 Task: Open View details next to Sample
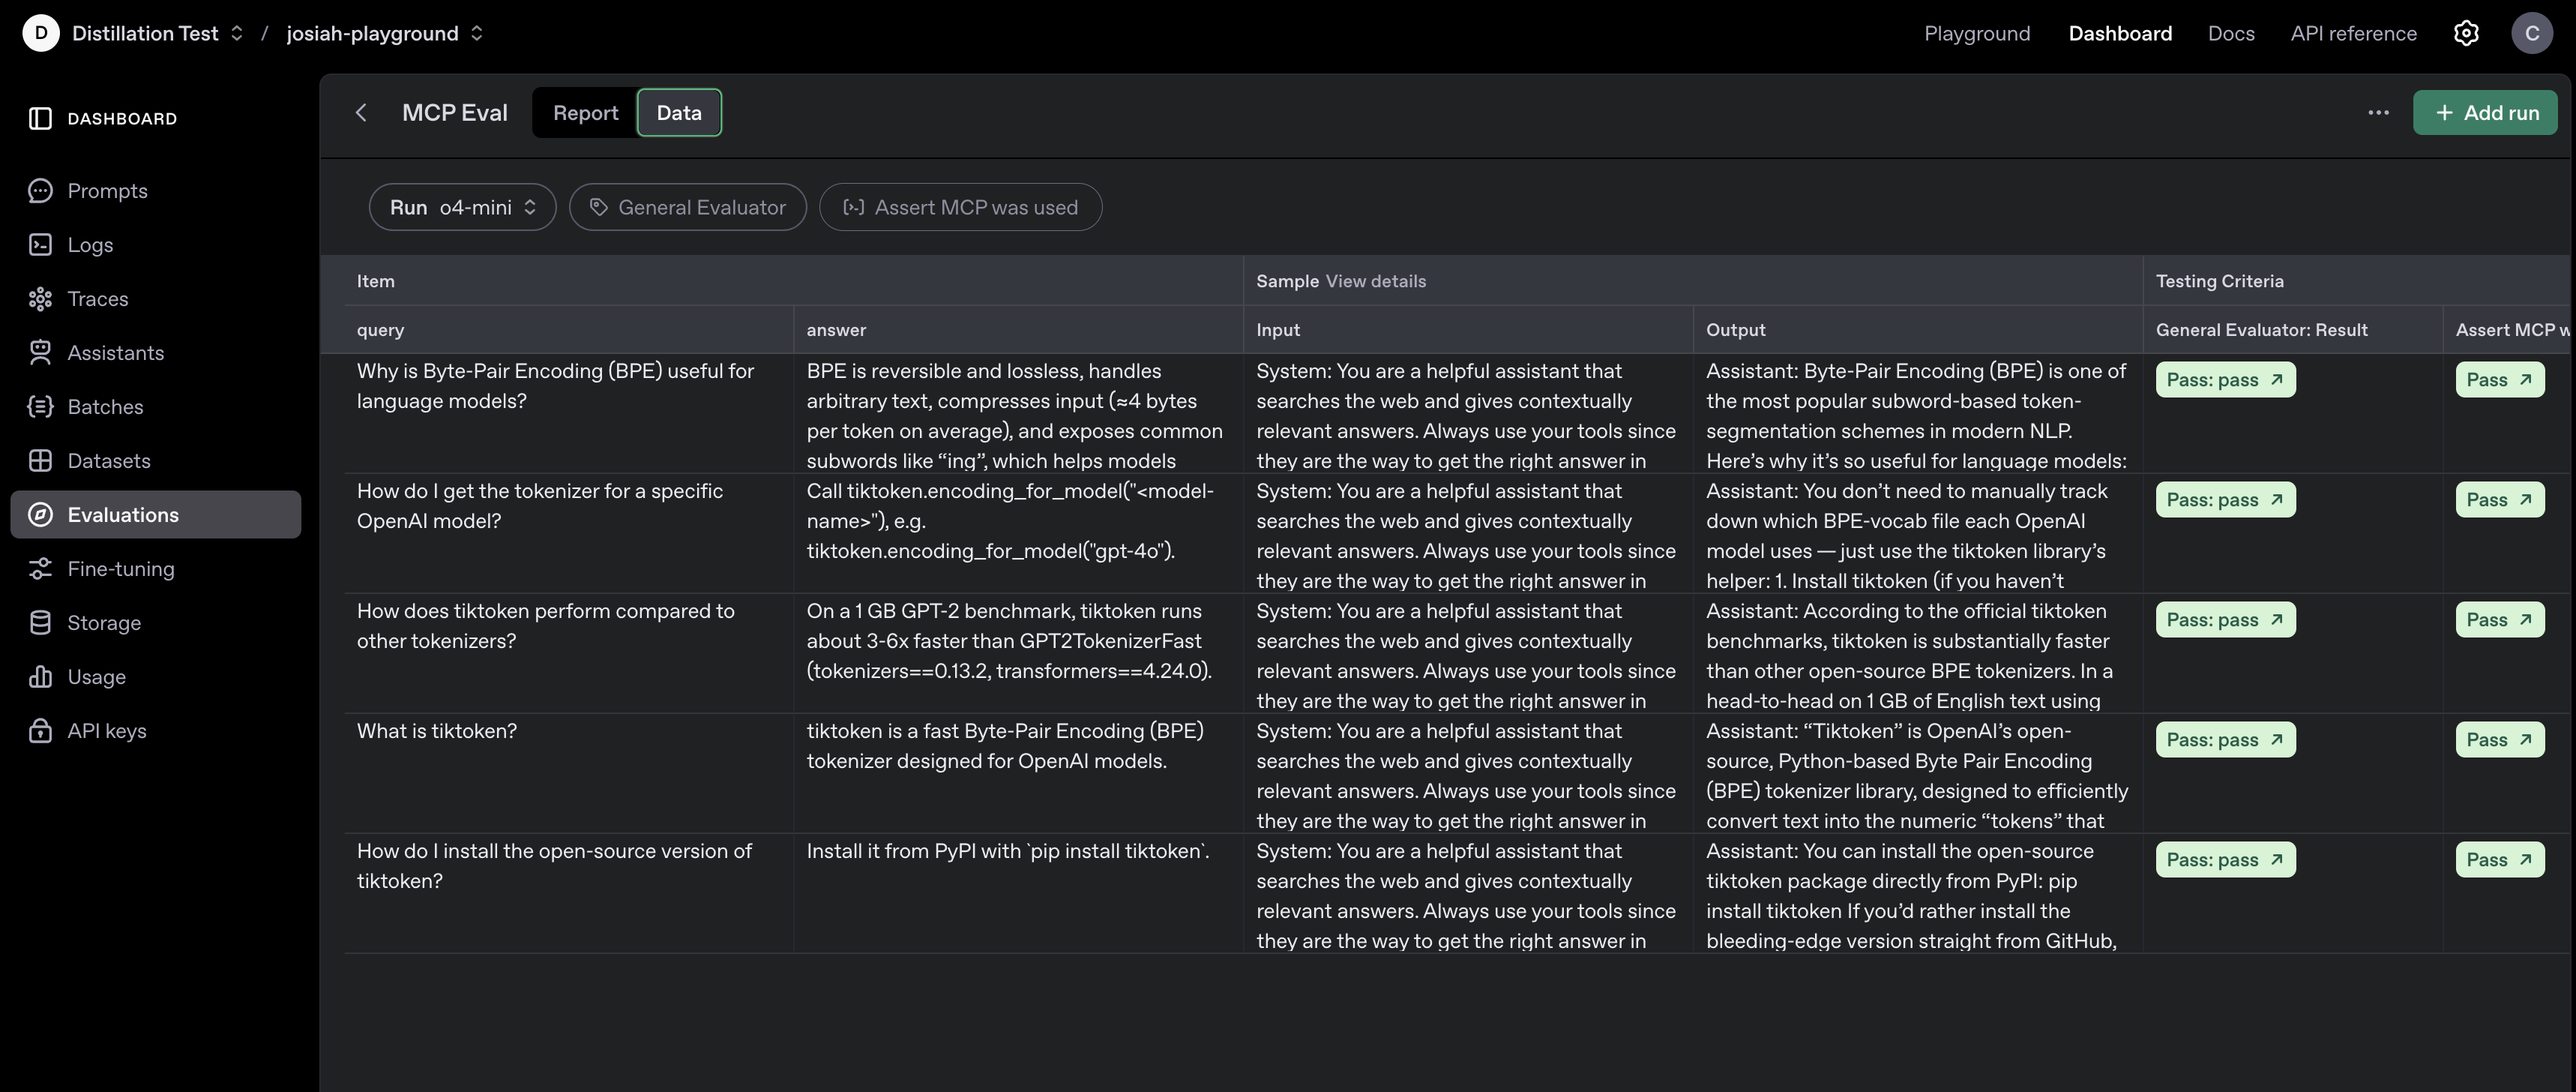1375,281
